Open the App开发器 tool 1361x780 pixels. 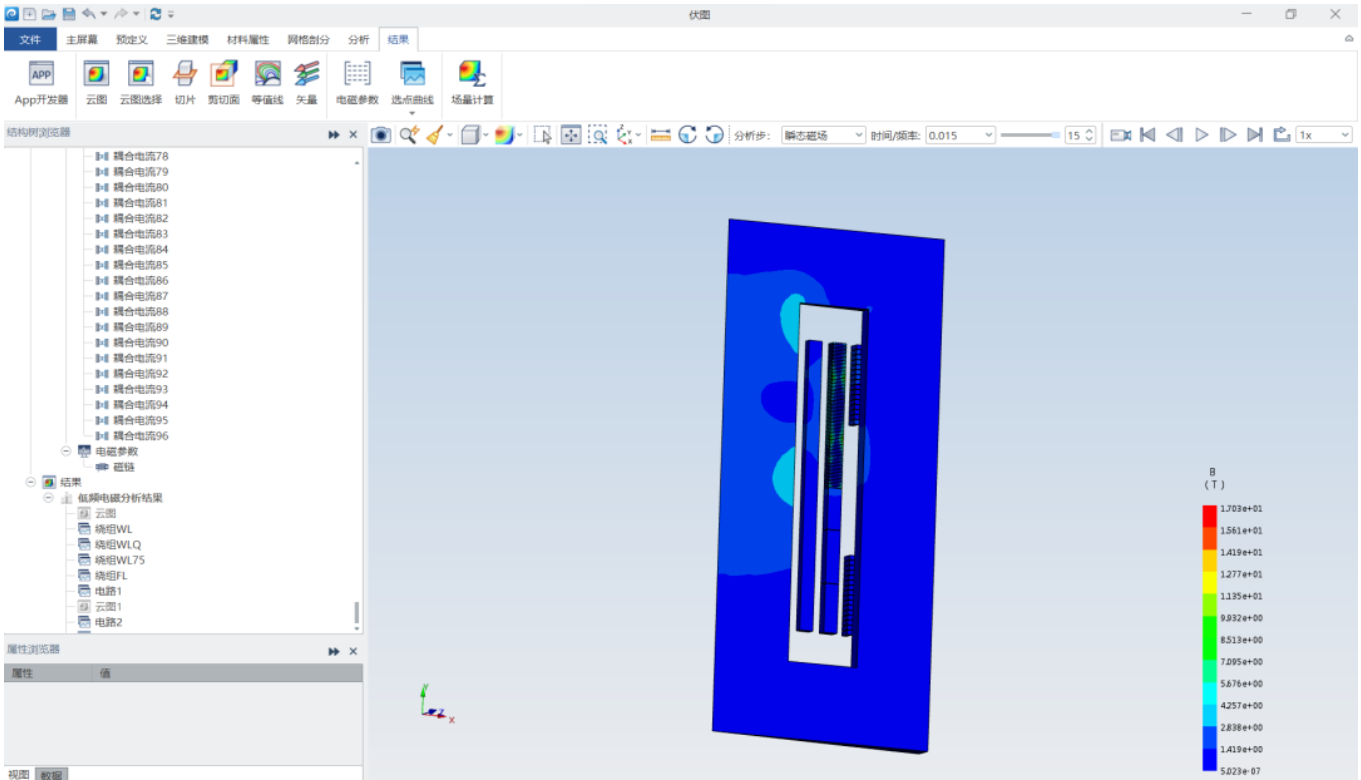[41, 82]
